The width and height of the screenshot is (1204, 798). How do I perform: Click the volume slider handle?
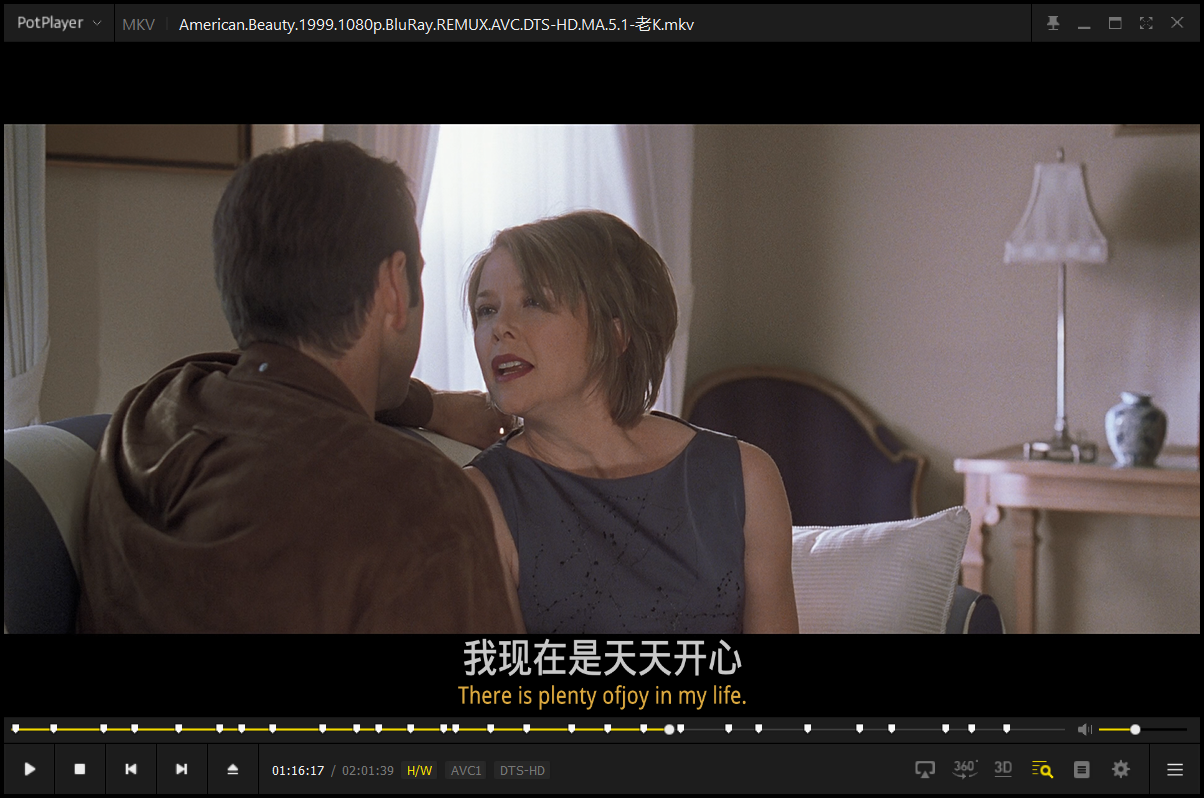click(1135, 729)
